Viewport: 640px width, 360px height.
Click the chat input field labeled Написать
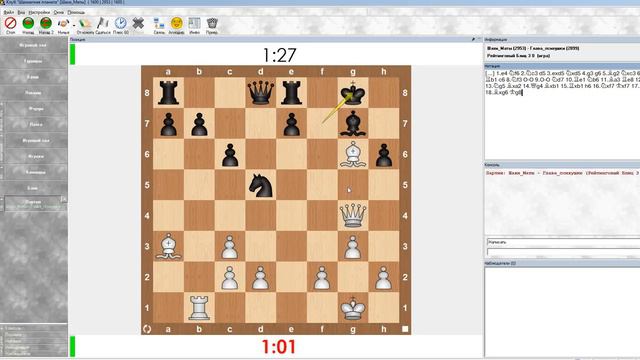point(563,242)
